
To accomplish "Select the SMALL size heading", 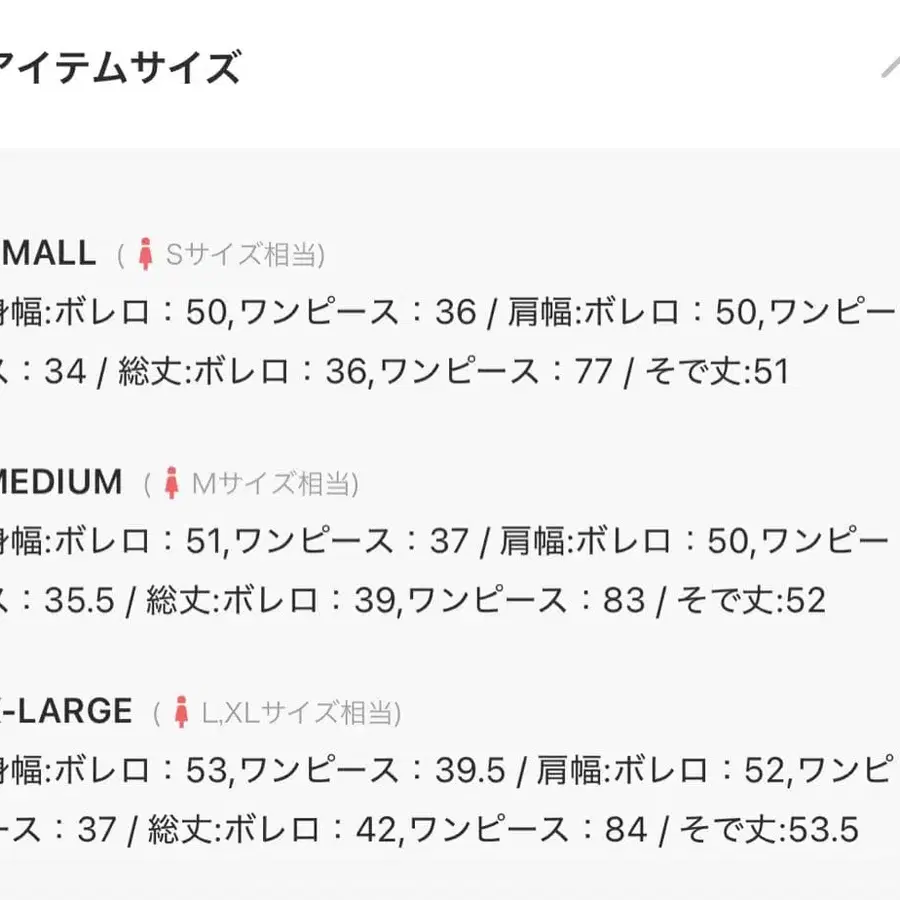I will 48,253.
